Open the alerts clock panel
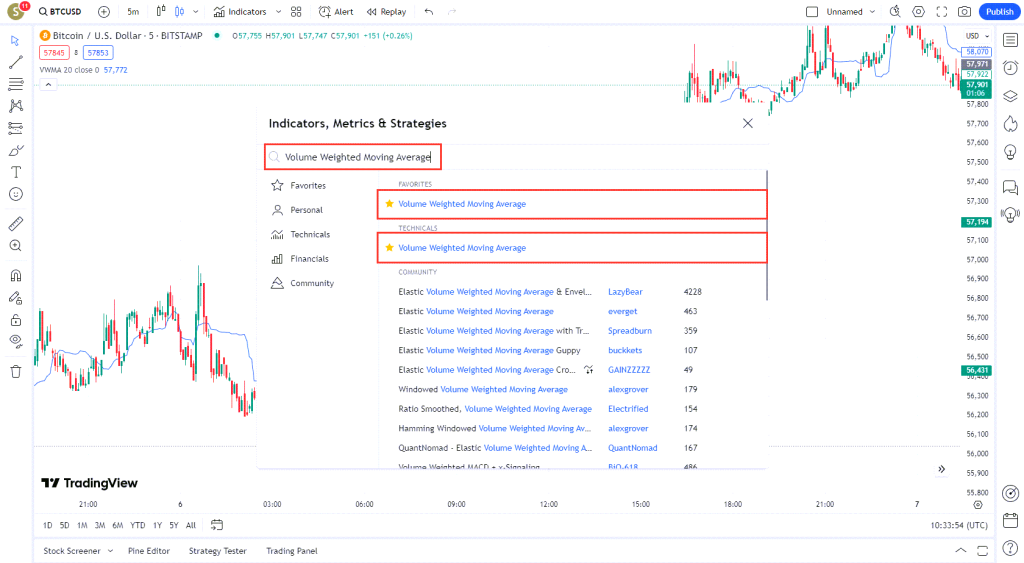Image resolution: width=1024 pixels, height=563 pixels. pyautogui.click(x=1010, y=68)
